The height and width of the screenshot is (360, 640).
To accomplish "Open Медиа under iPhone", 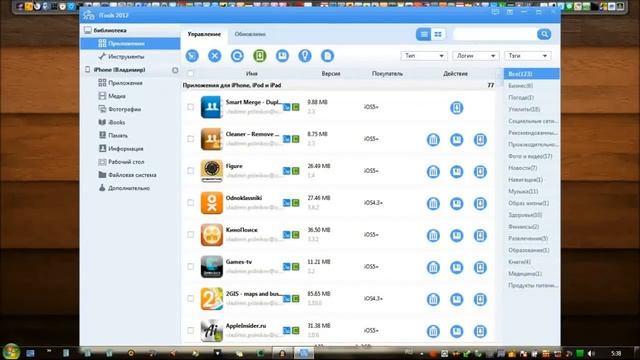I will (116, 96).
